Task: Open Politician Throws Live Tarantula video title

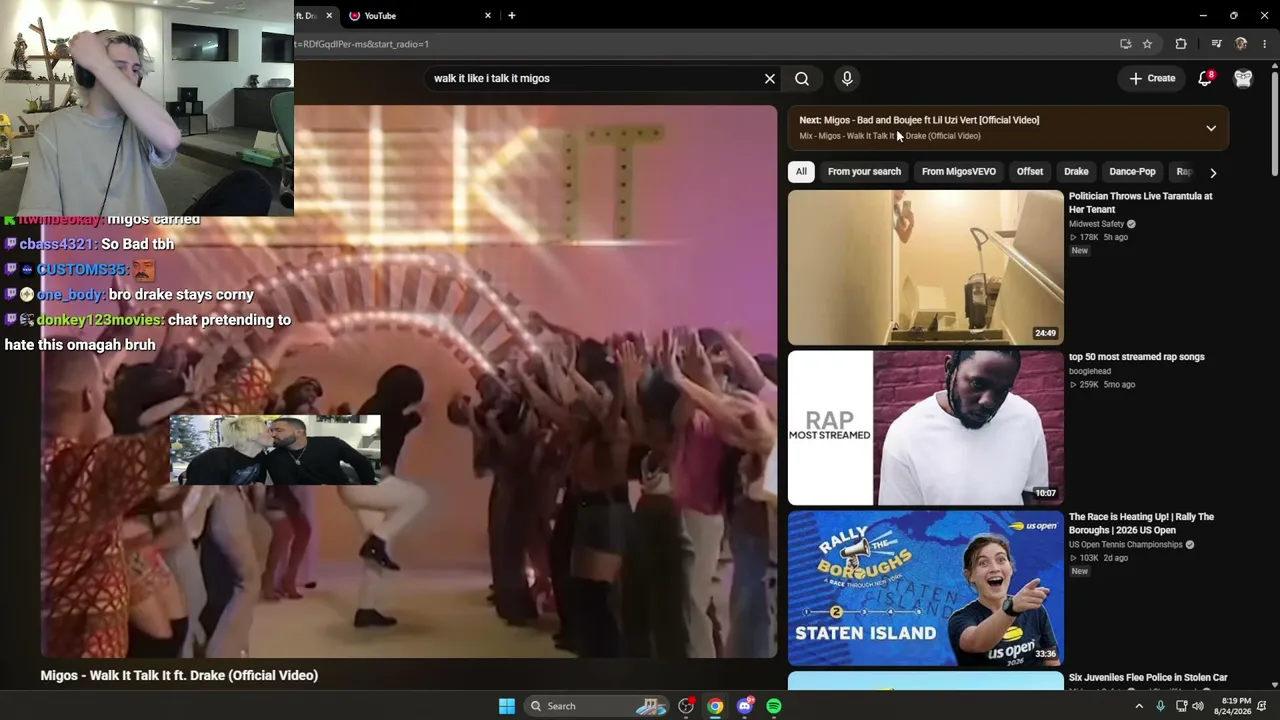Action: click(x=1141, y=203)
